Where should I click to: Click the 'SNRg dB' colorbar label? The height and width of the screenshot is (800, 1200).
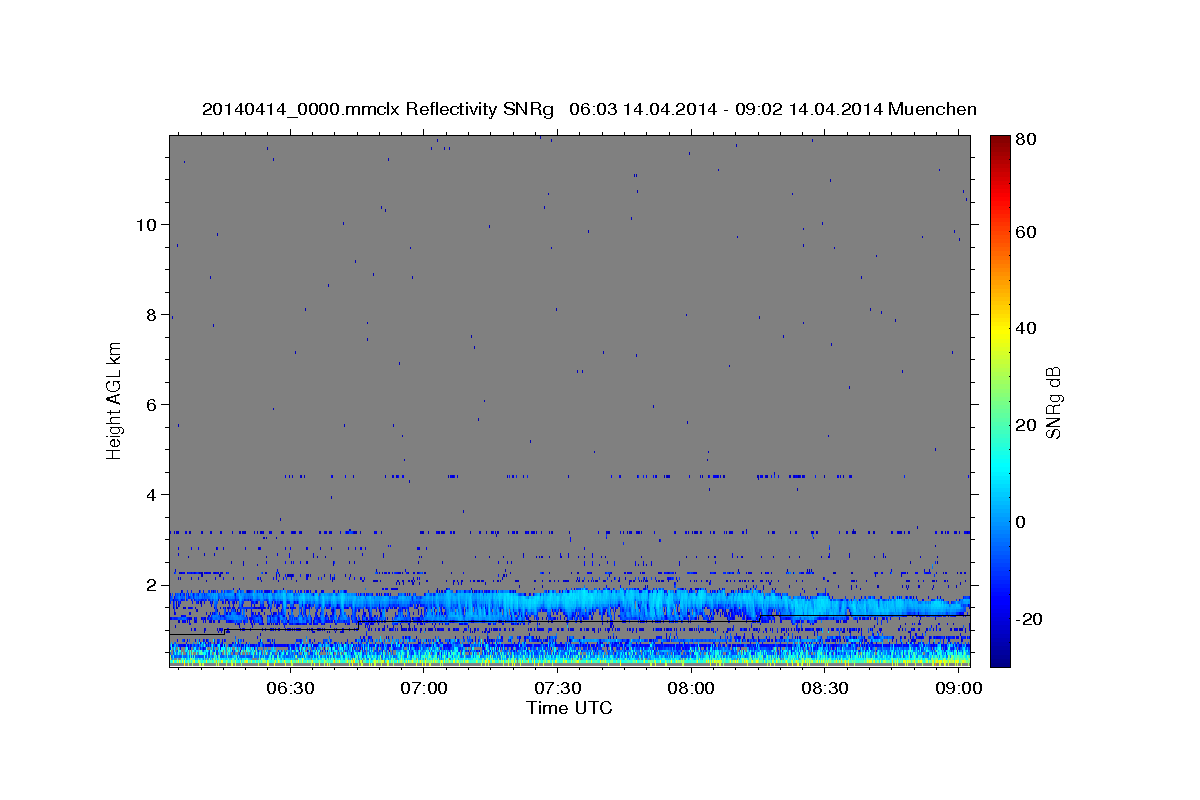pos(1053,402)
